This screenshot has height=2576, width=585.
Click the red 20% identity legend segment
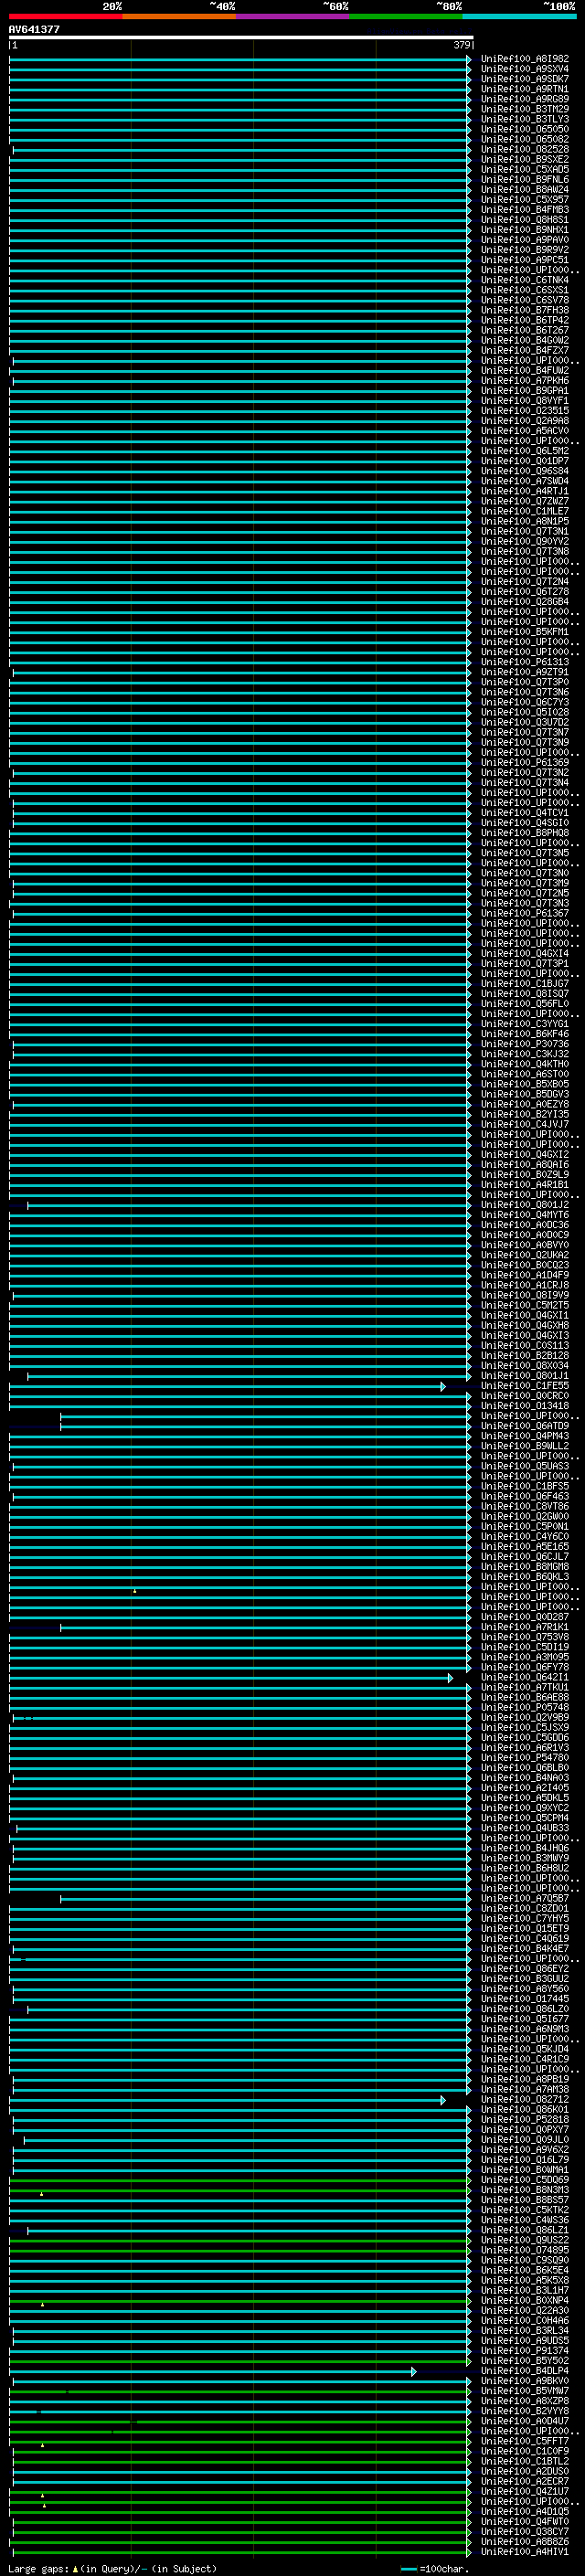[x=65, y=16]
